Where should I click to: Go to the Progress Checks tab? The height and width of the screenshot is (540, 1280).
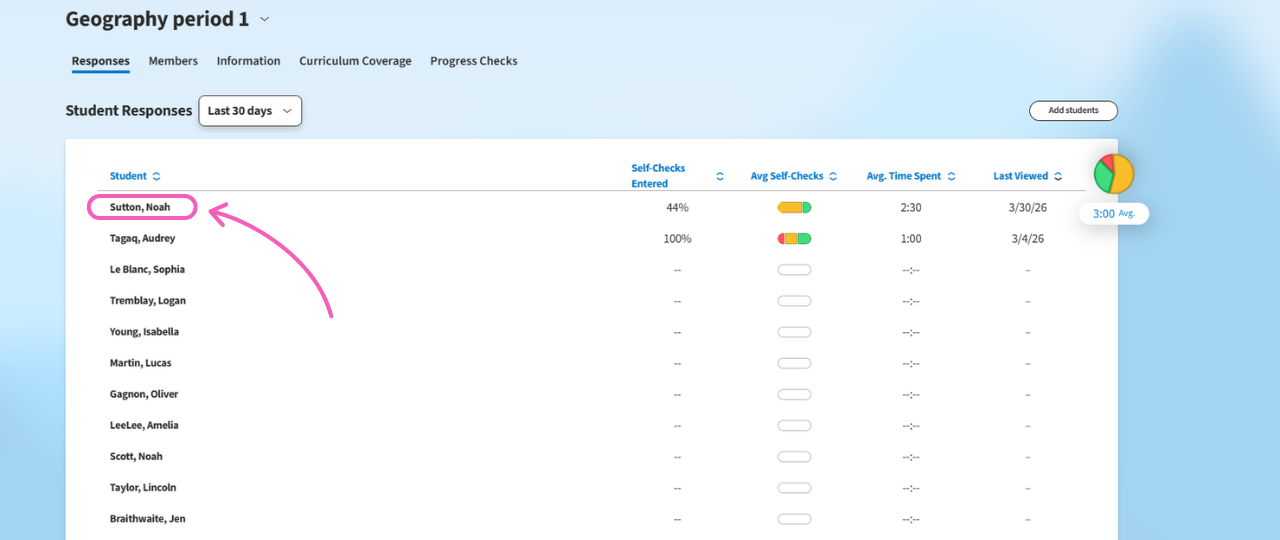click(x=474, y=61)
